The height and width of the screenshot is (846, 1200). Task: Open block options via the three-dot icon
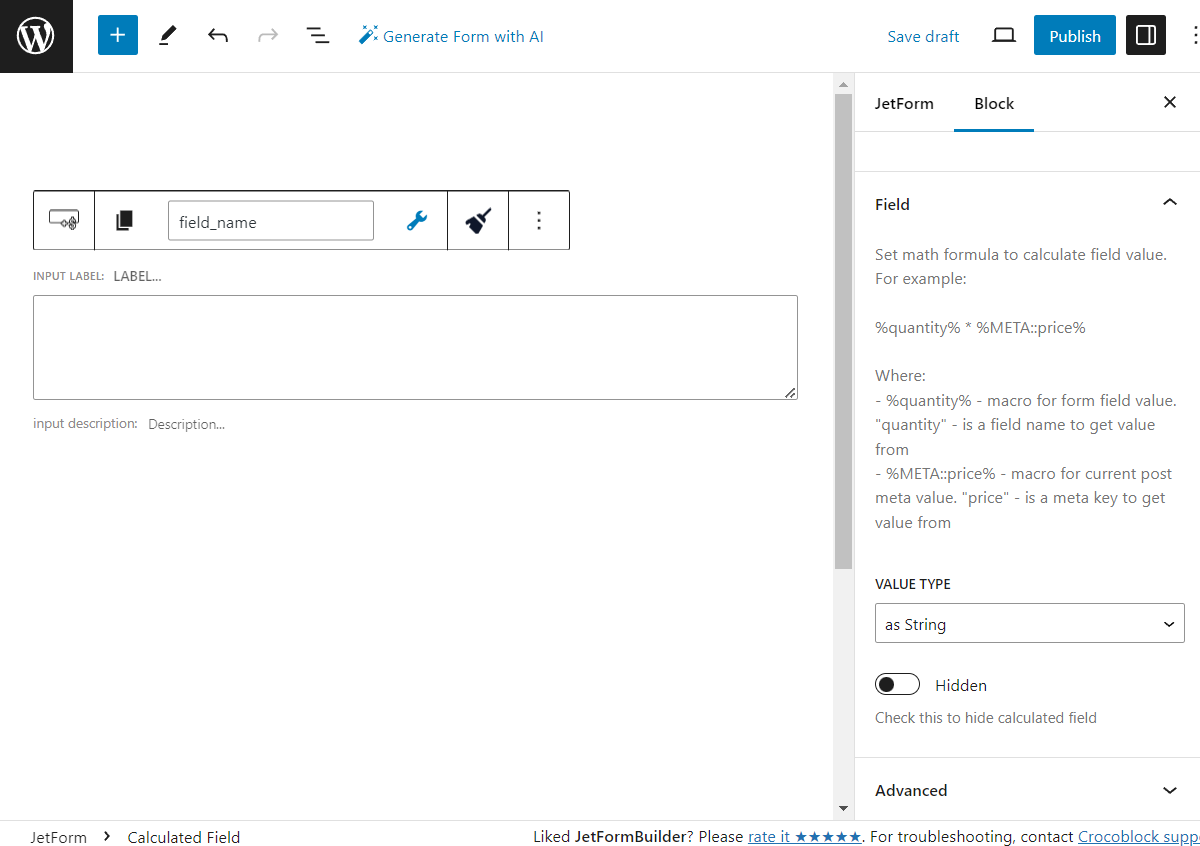(539, 220)
